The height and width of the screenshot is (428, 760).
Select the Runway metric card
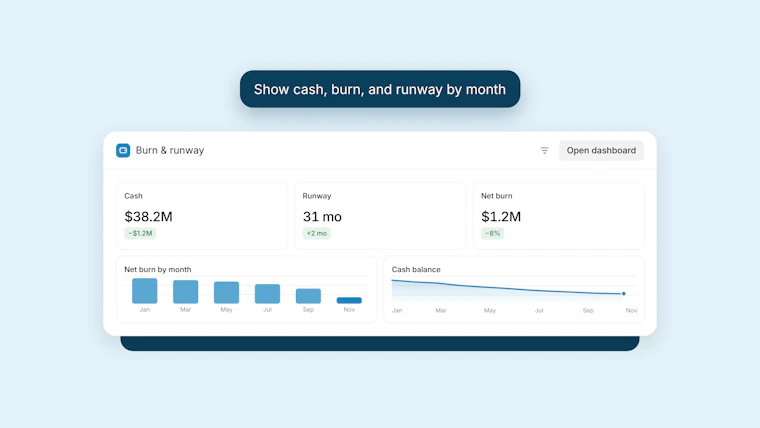coord(380,216)
